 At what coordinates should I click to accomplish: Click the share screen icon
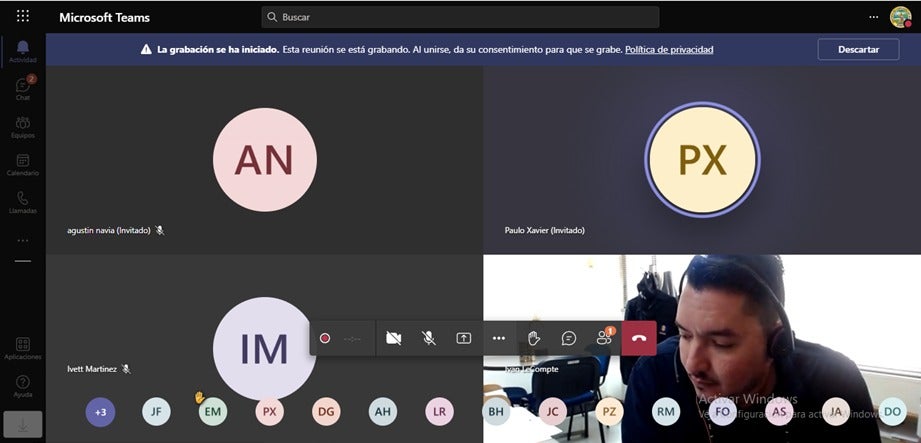[x=464, y=338]
